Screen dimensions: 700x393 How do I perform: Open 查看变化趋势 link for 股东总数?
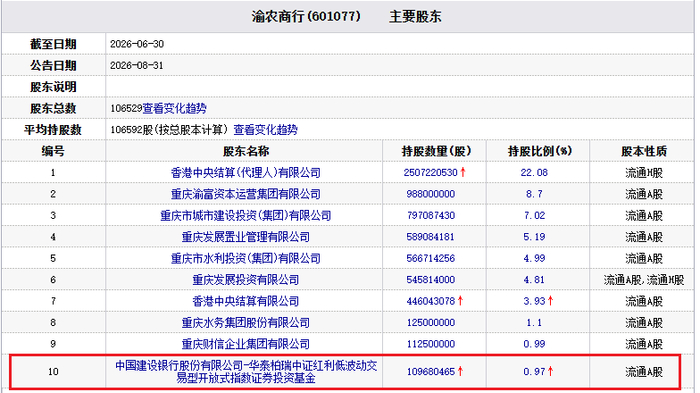pyautogui.click(x=174, y=109)
